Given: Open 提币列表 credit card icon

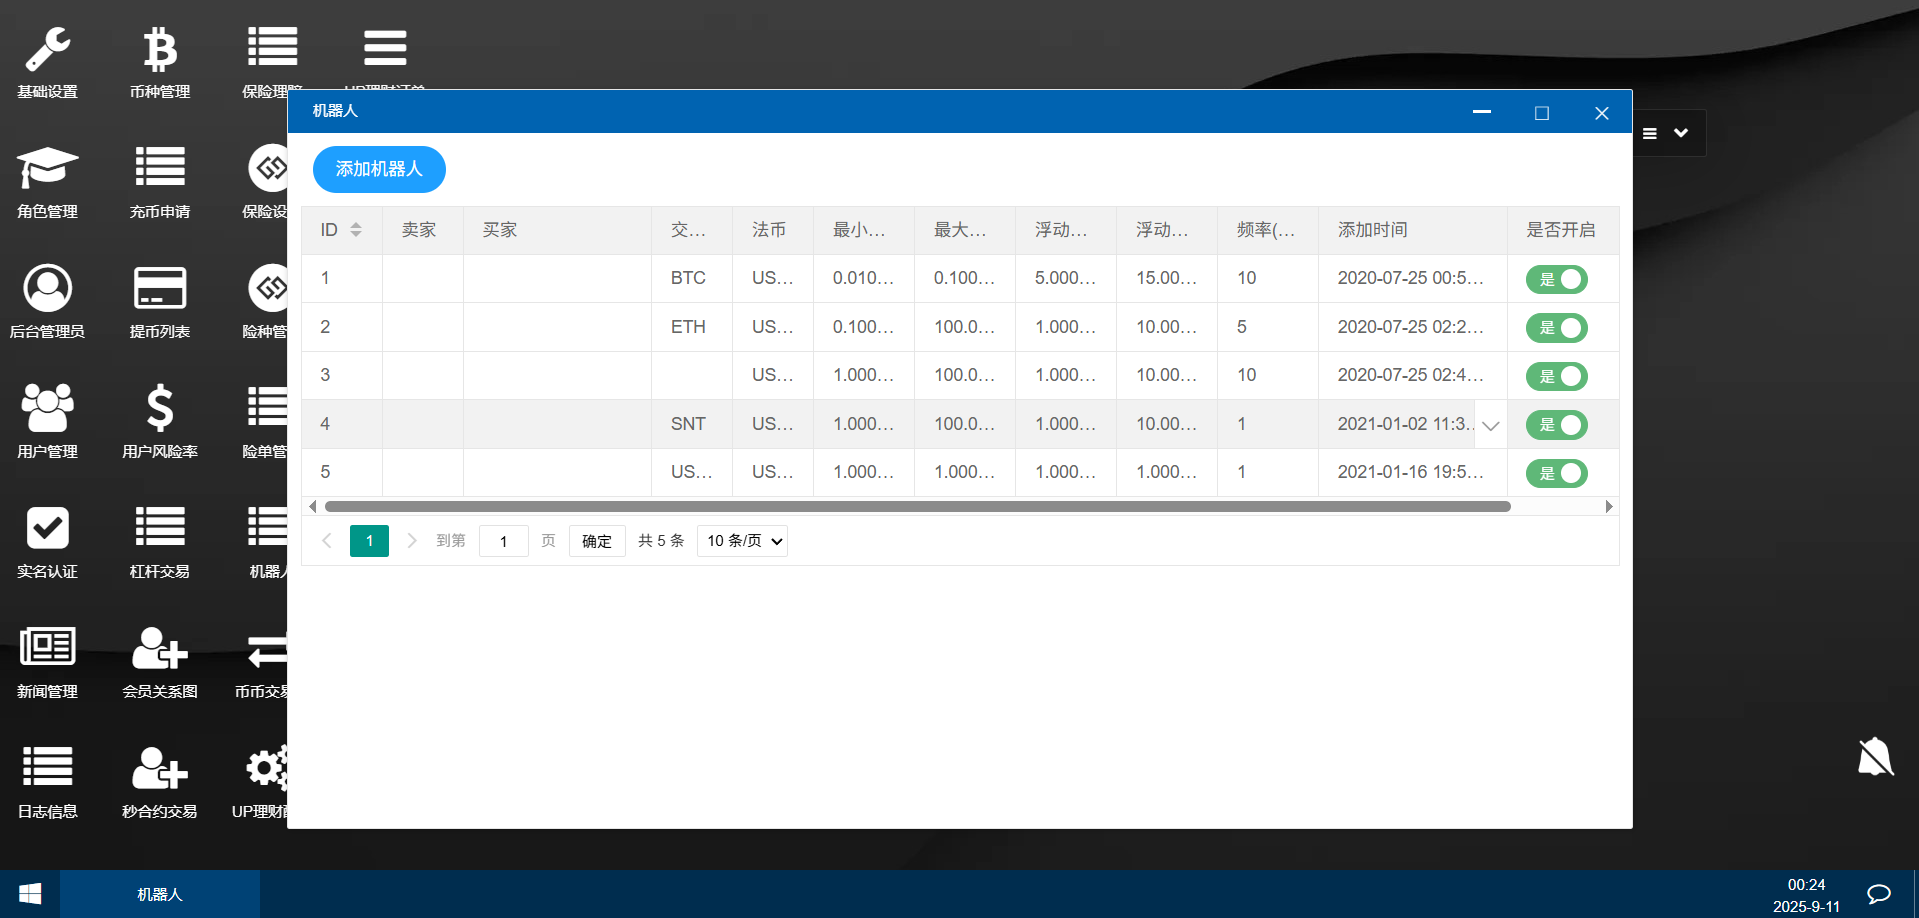Looking at the screenshot, I should (x=160, y=289).
